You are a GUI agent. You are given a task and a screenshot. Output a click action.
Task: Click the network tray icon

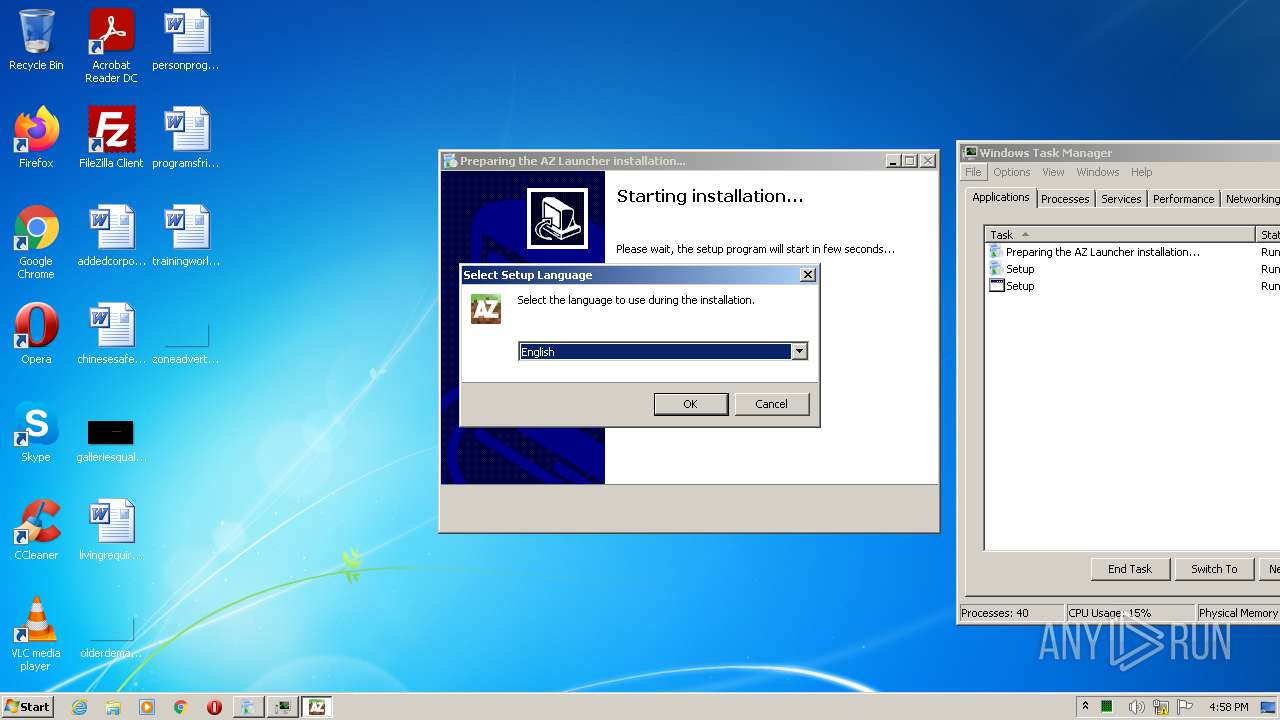click(1160, 707)
